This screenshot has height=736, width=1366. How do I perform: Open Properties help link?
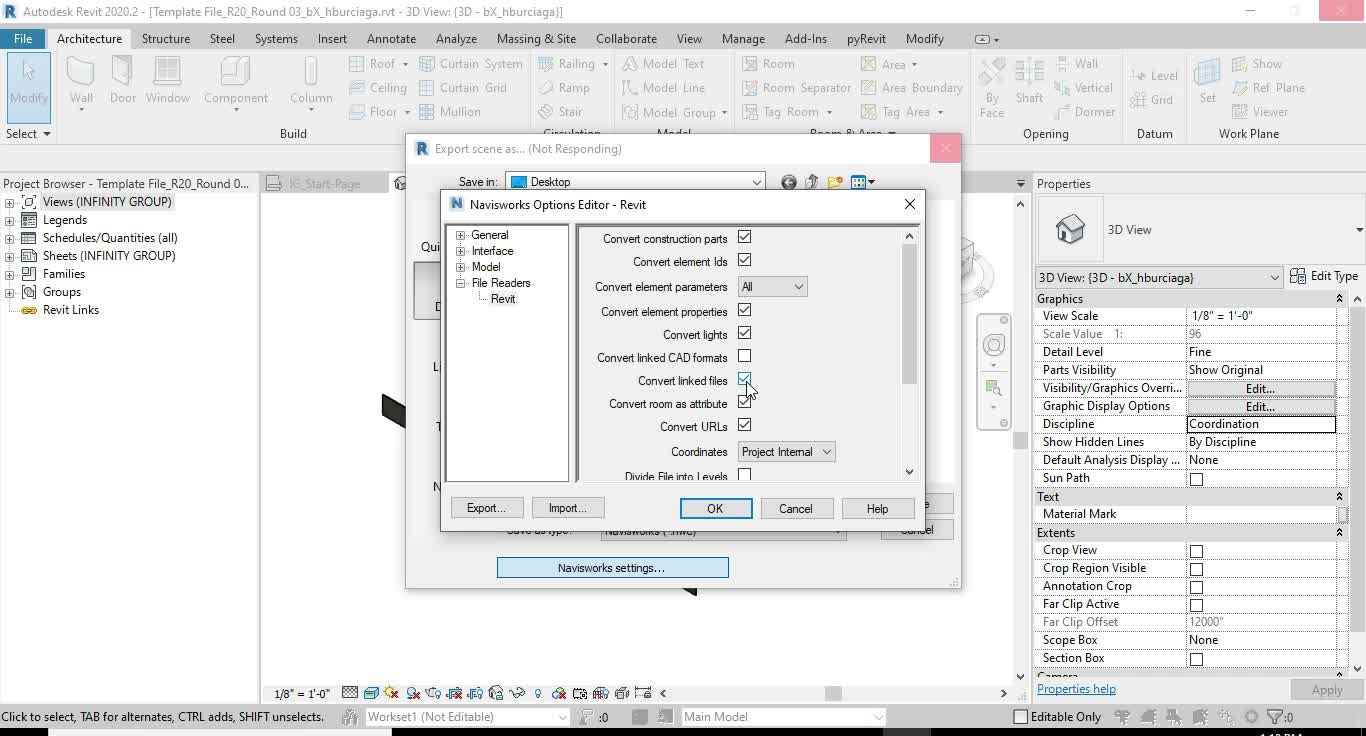(x=1076, y=689)
